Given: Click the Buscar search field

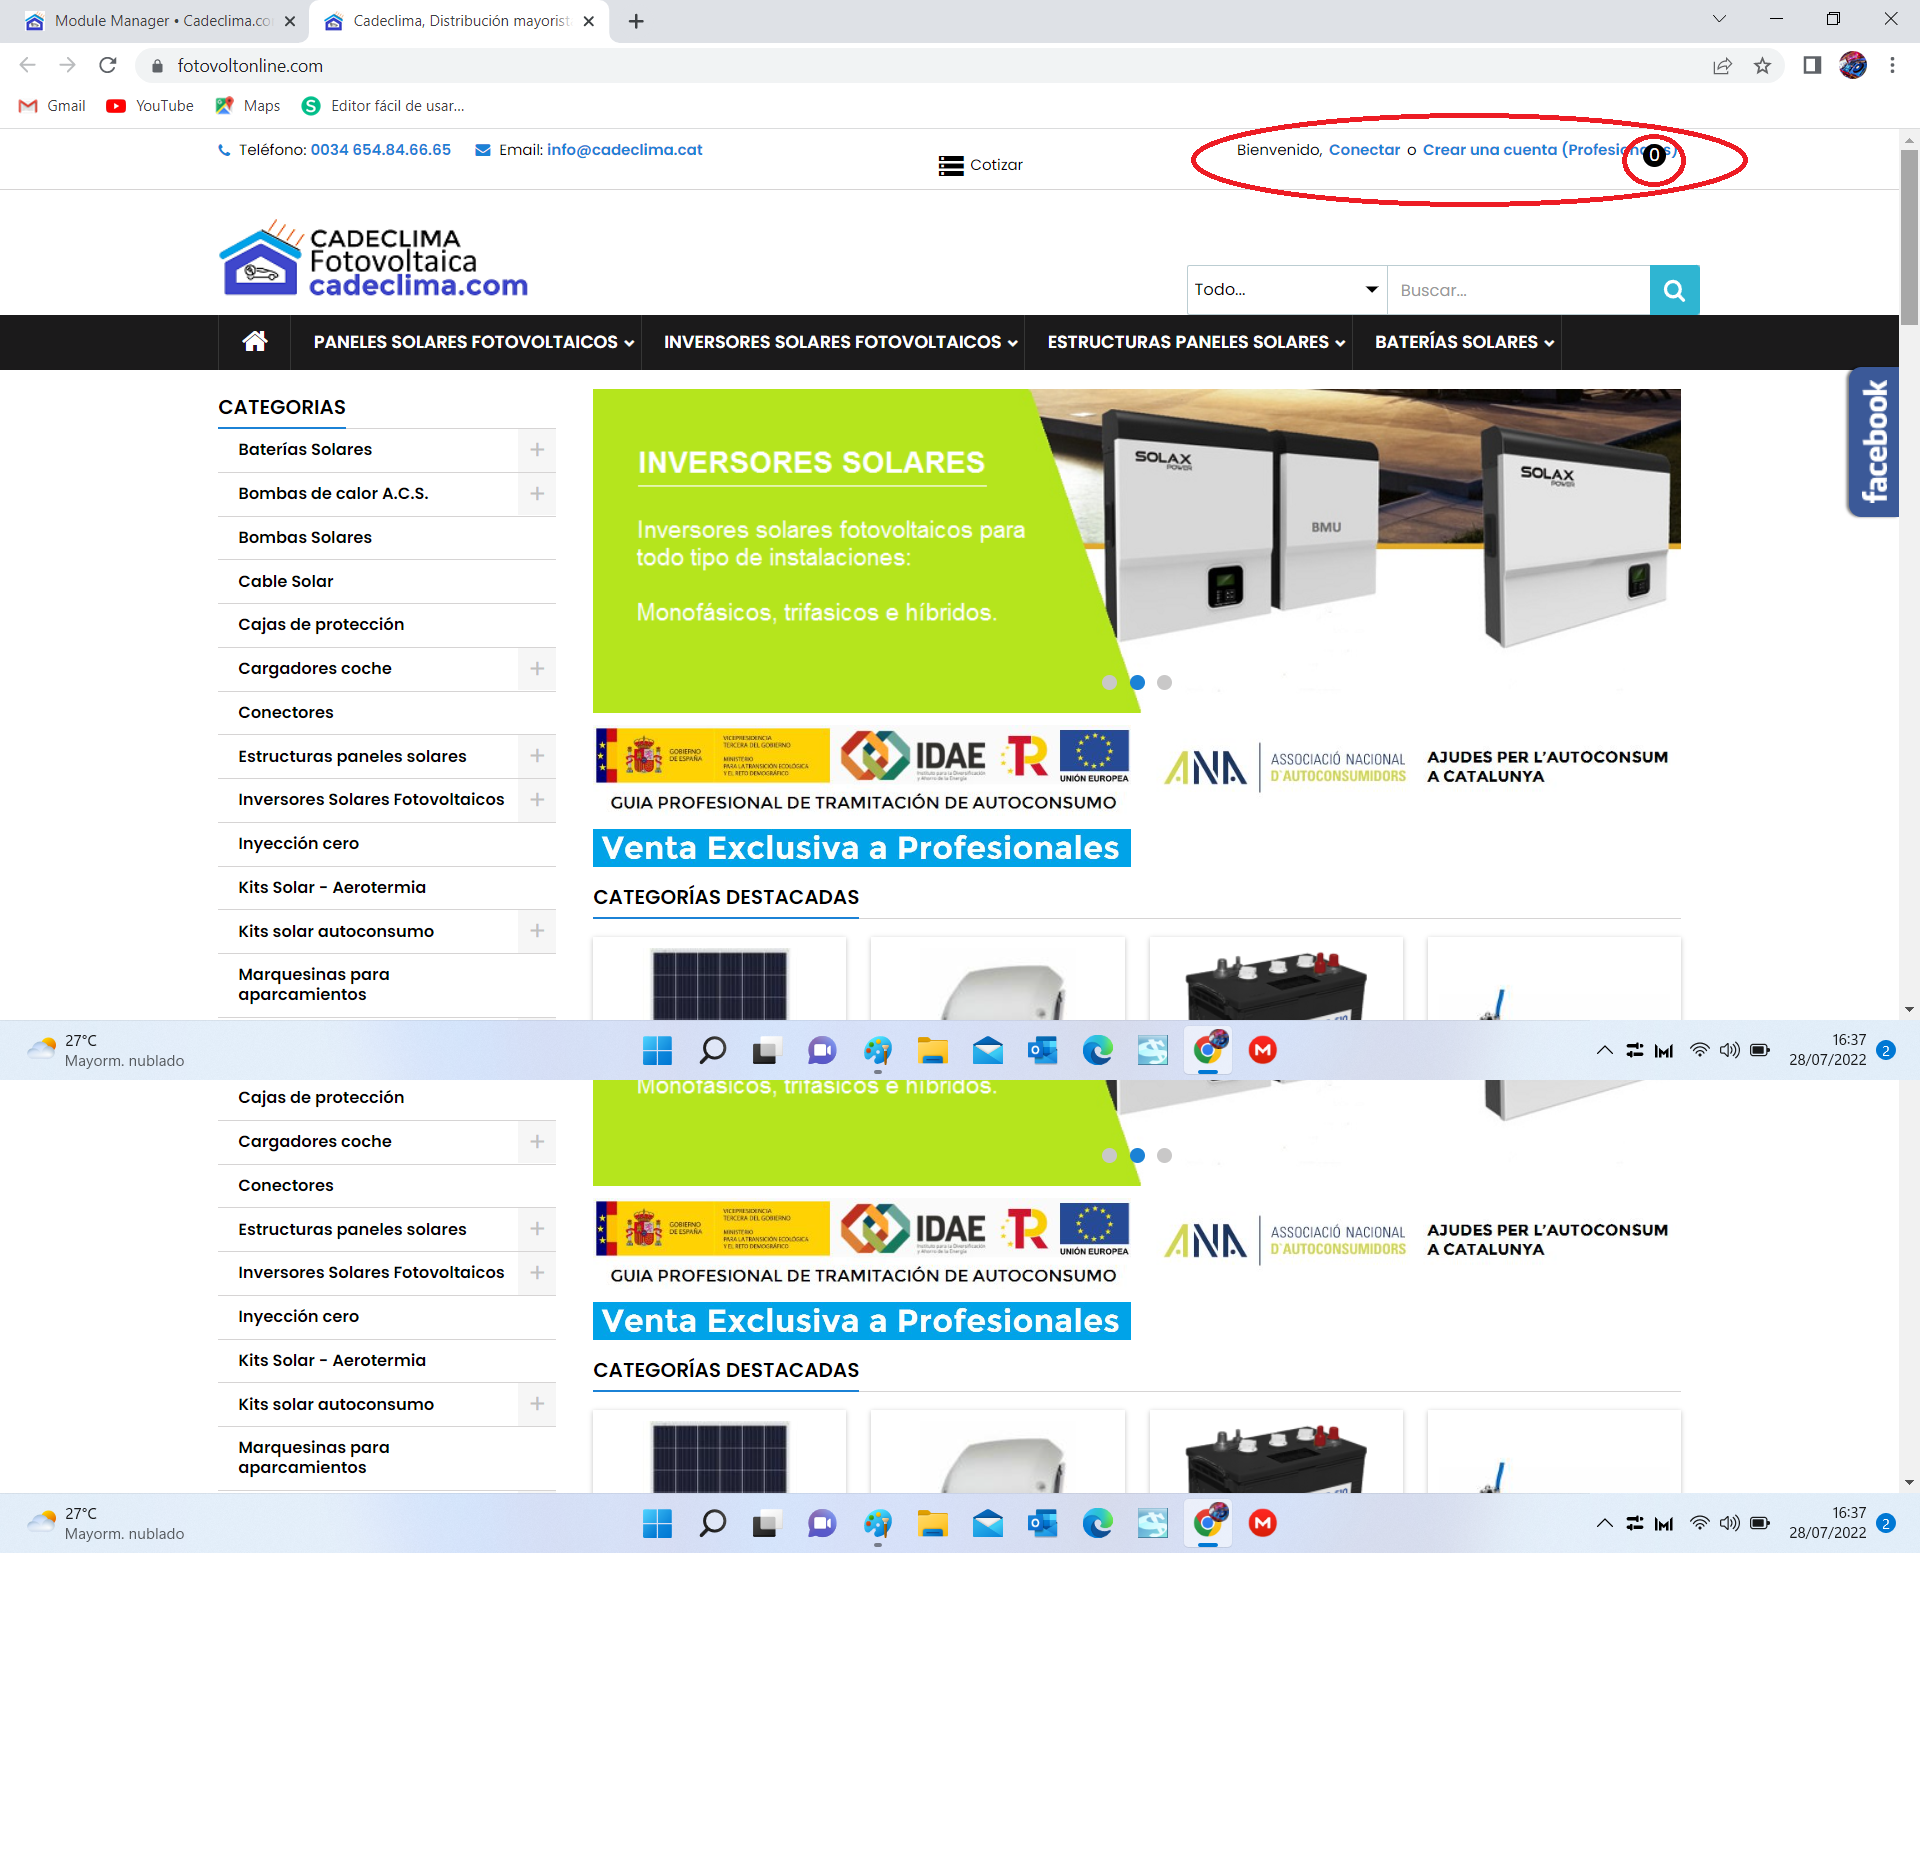Looking at the screenshot, I should pyautogui.click(x=1517, y=290).
